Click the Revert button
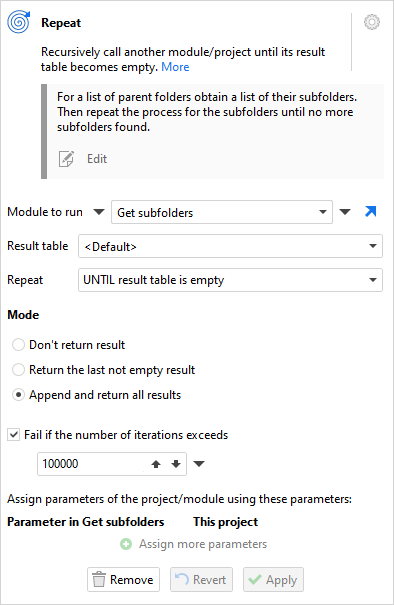The height and width of the screenshot is (605, 394). pos(201,580)
